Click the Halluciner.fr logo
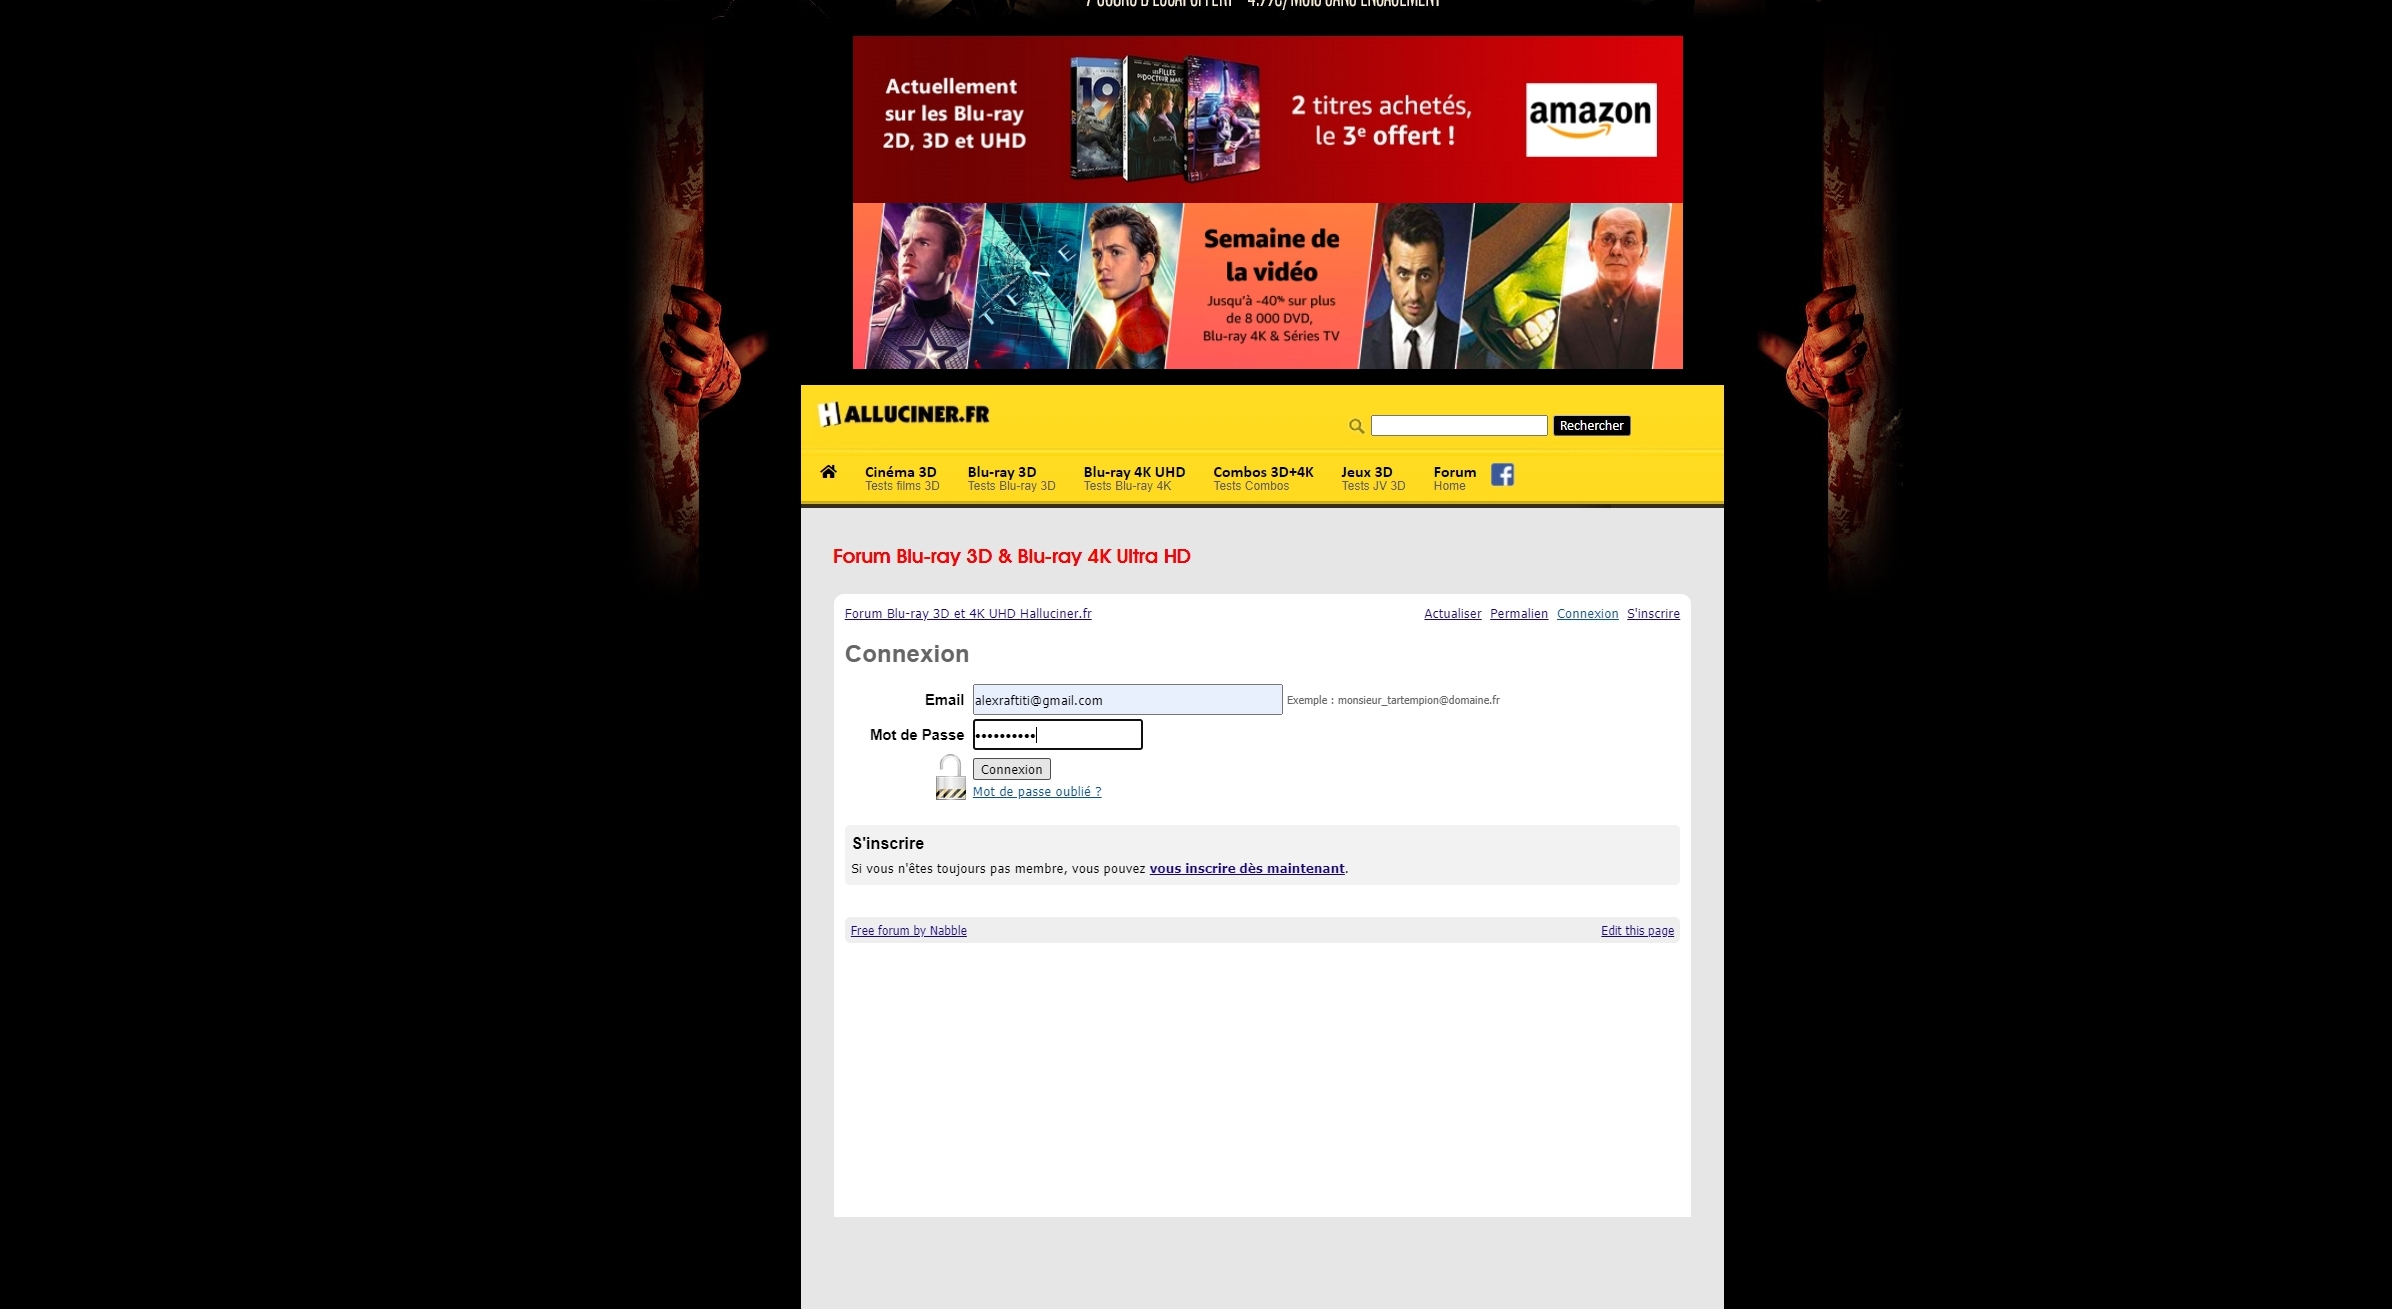 click(904, 414)
